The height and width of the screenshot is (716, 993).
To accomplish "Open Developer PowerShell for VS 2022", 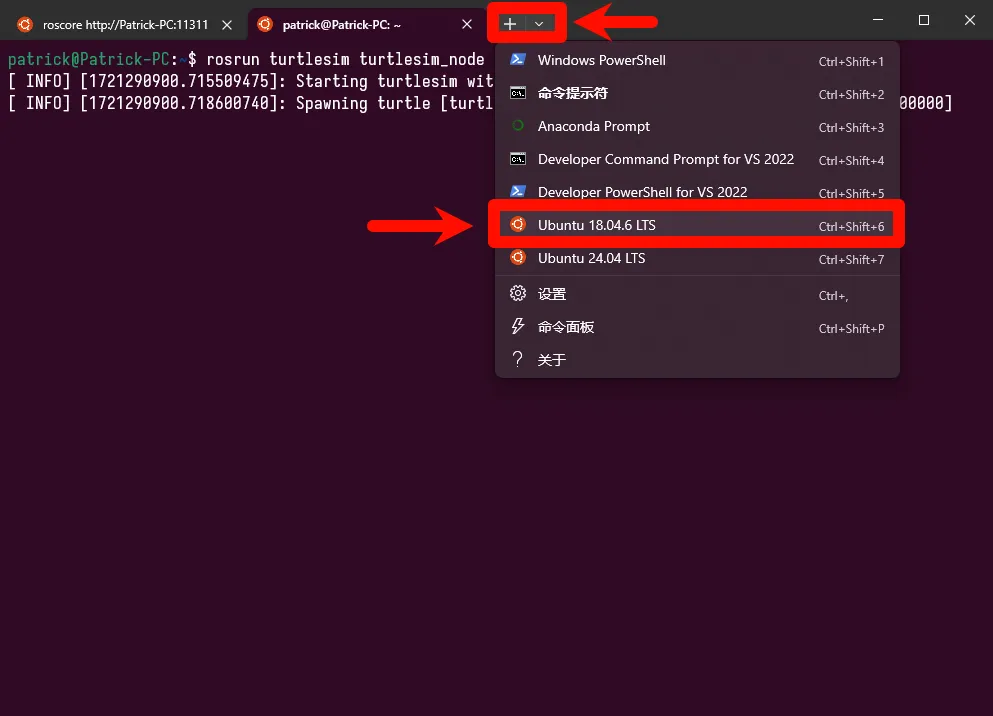I will [697, 192].
